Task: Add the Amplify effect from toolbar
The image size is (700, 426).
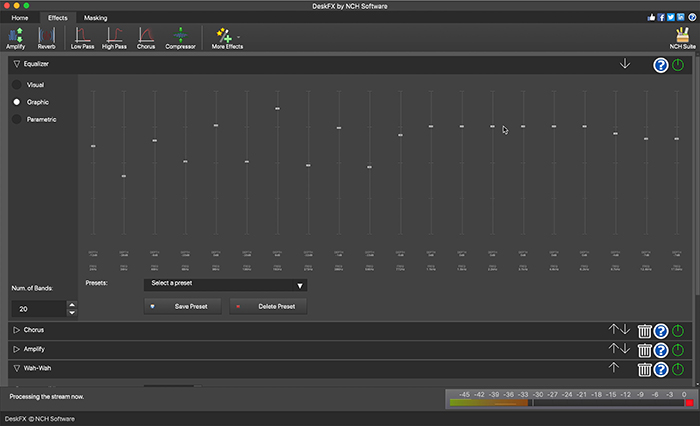Action: pyautogui.click(x=15, y=38)
